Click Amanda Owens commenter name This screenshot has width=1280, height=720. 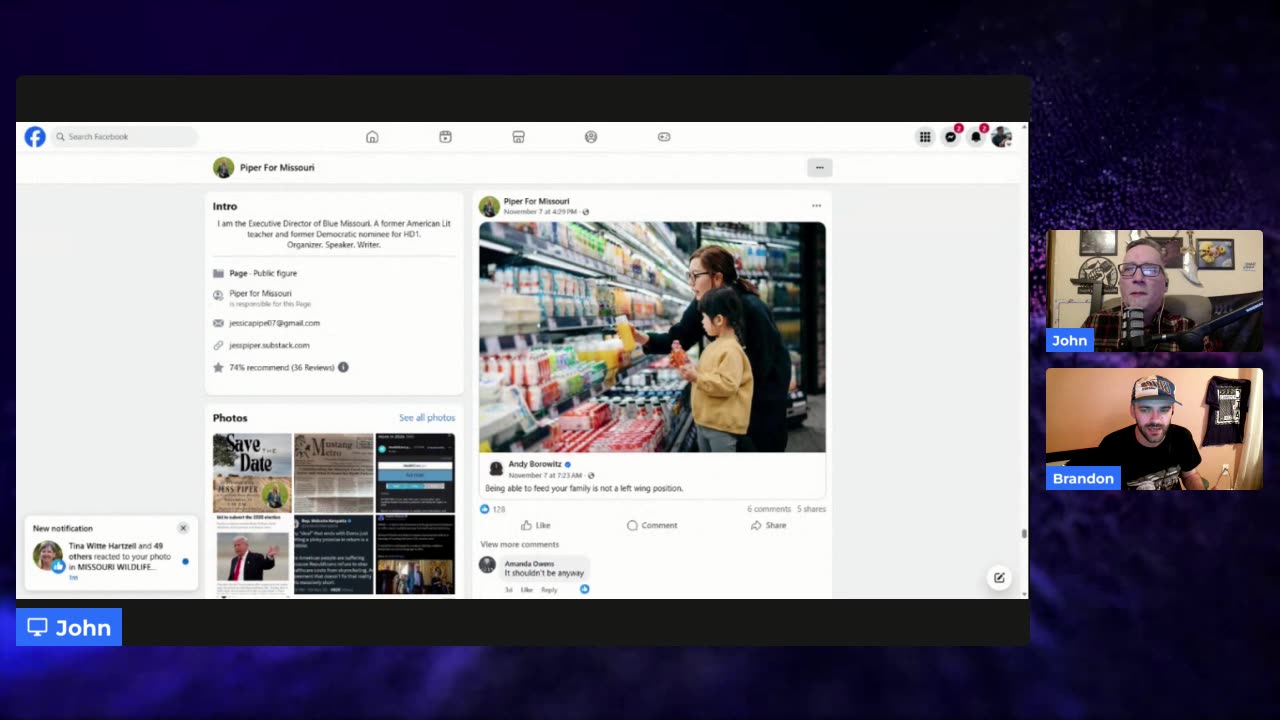click(x=529, y=564)
